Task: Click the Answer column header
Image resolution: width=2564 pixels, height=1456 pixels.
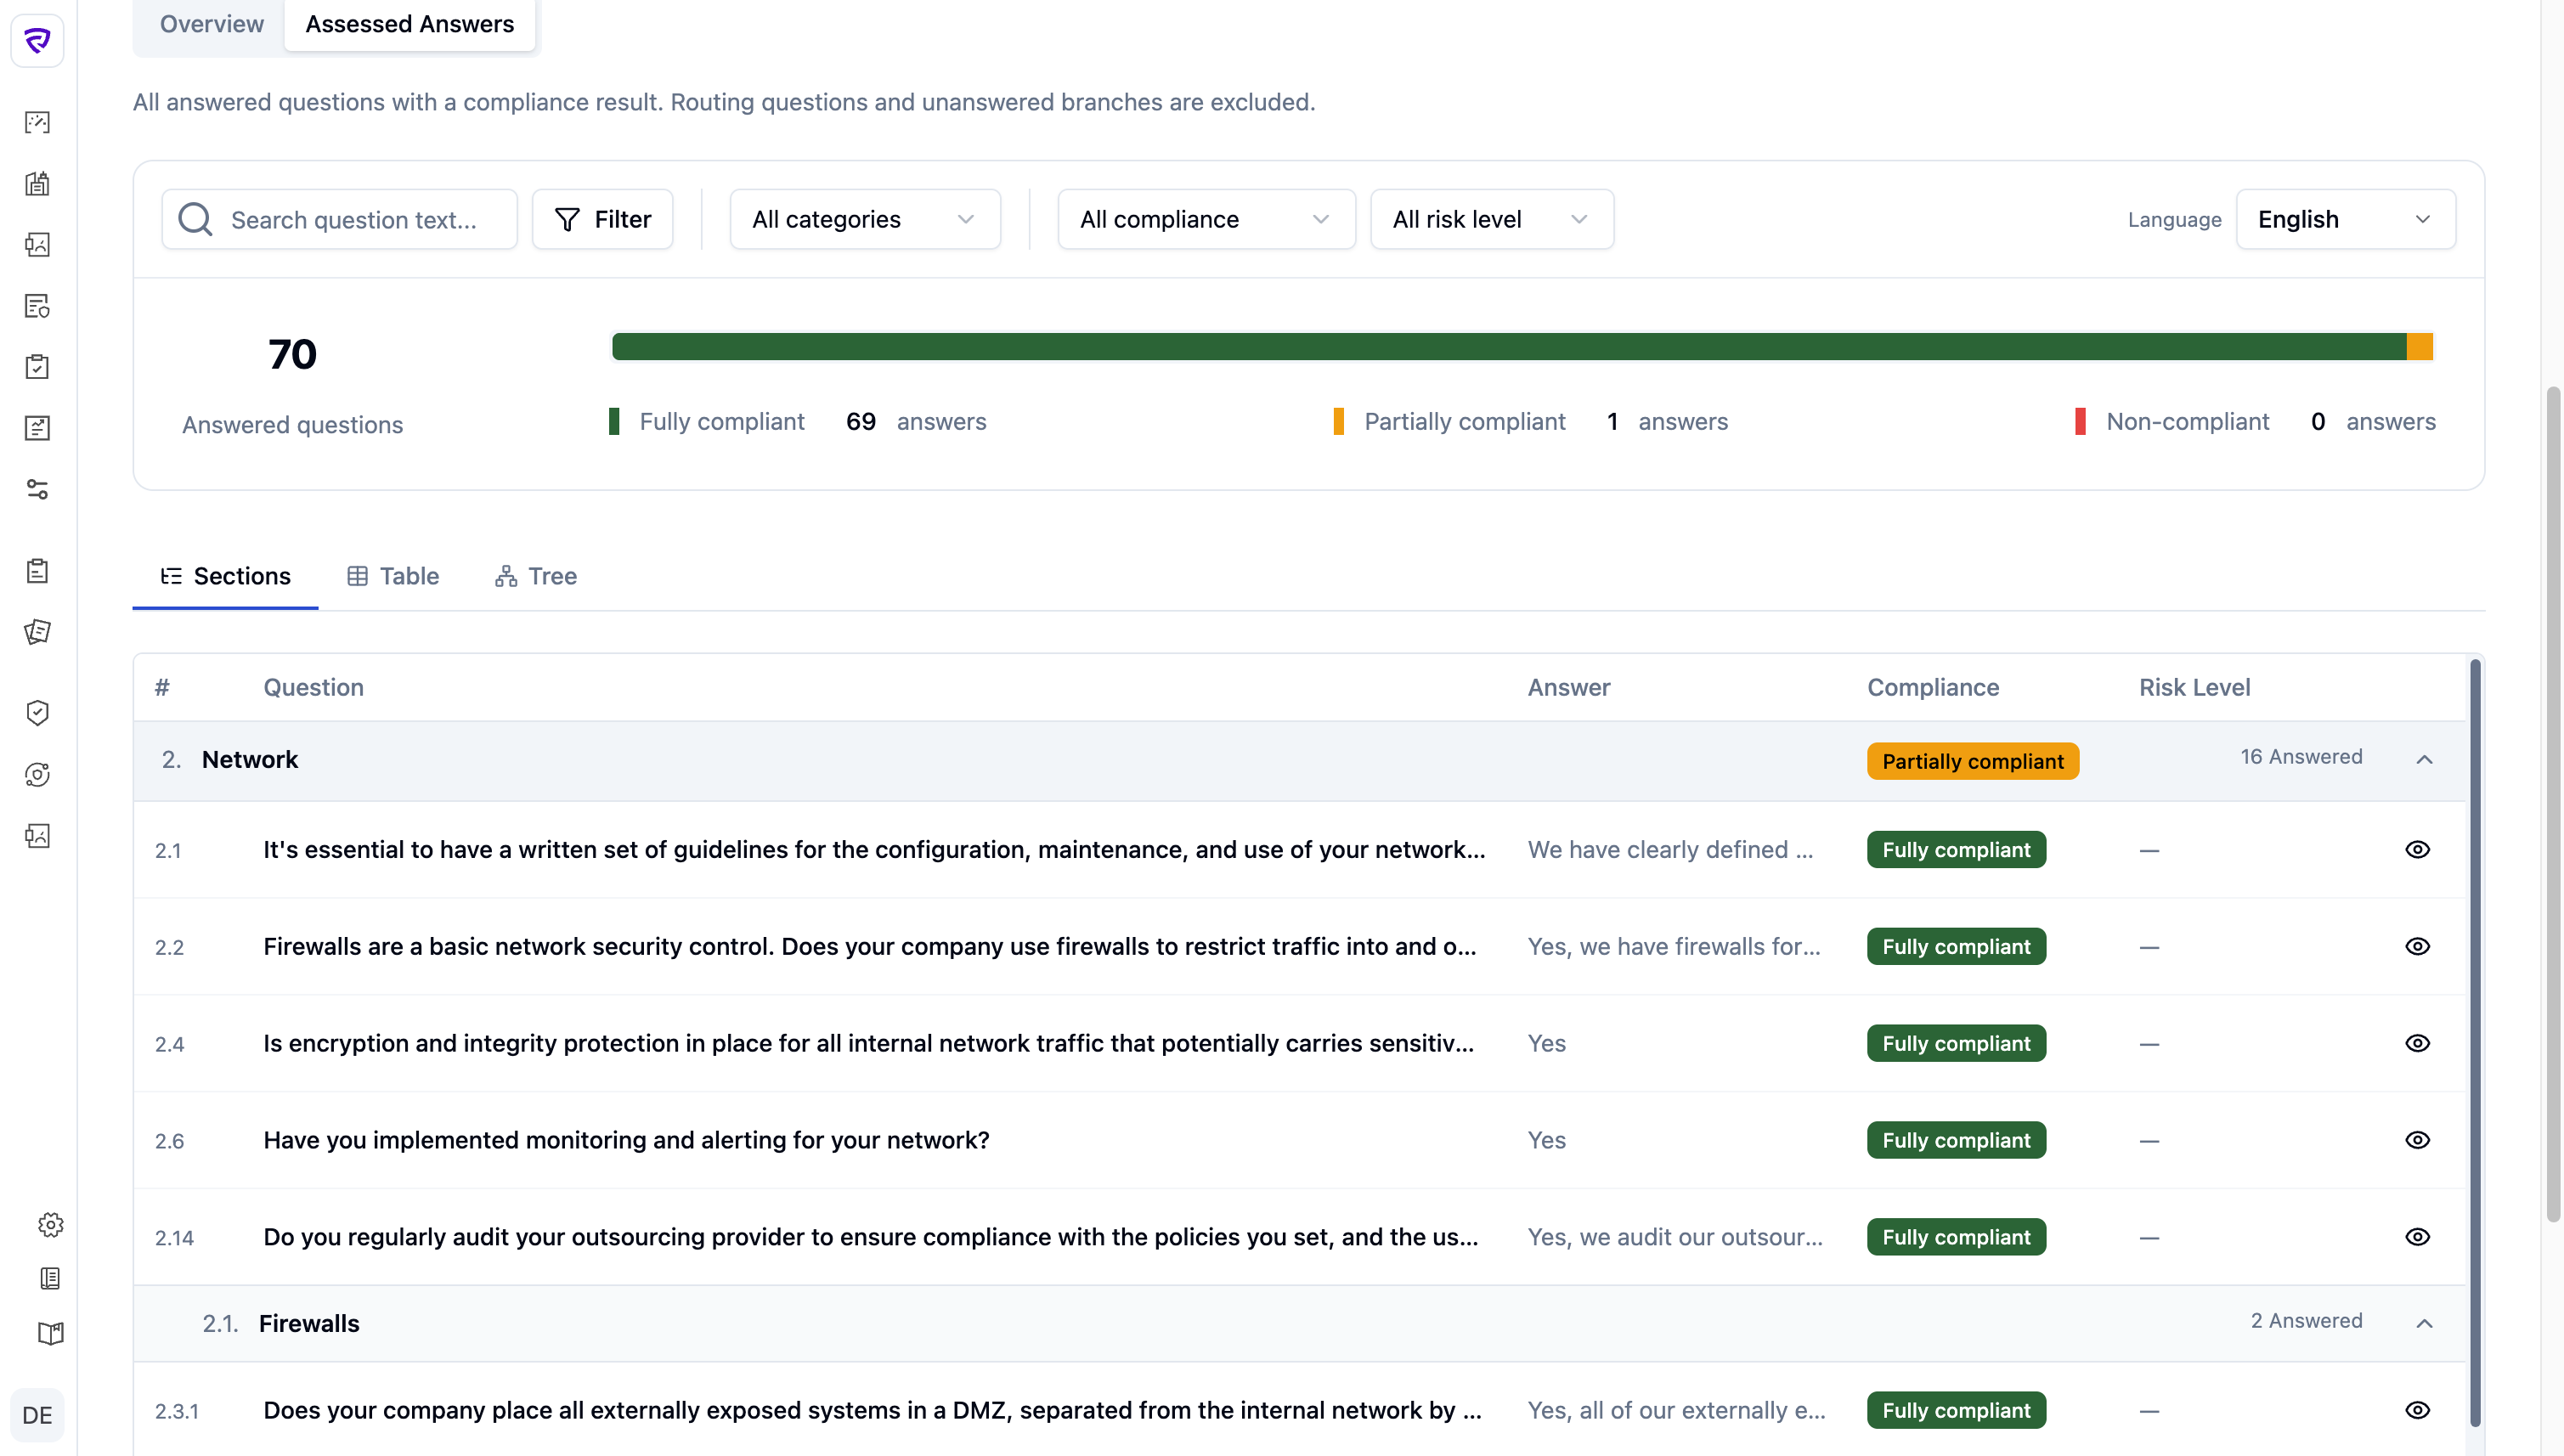Action: [x=1568, y=688]
